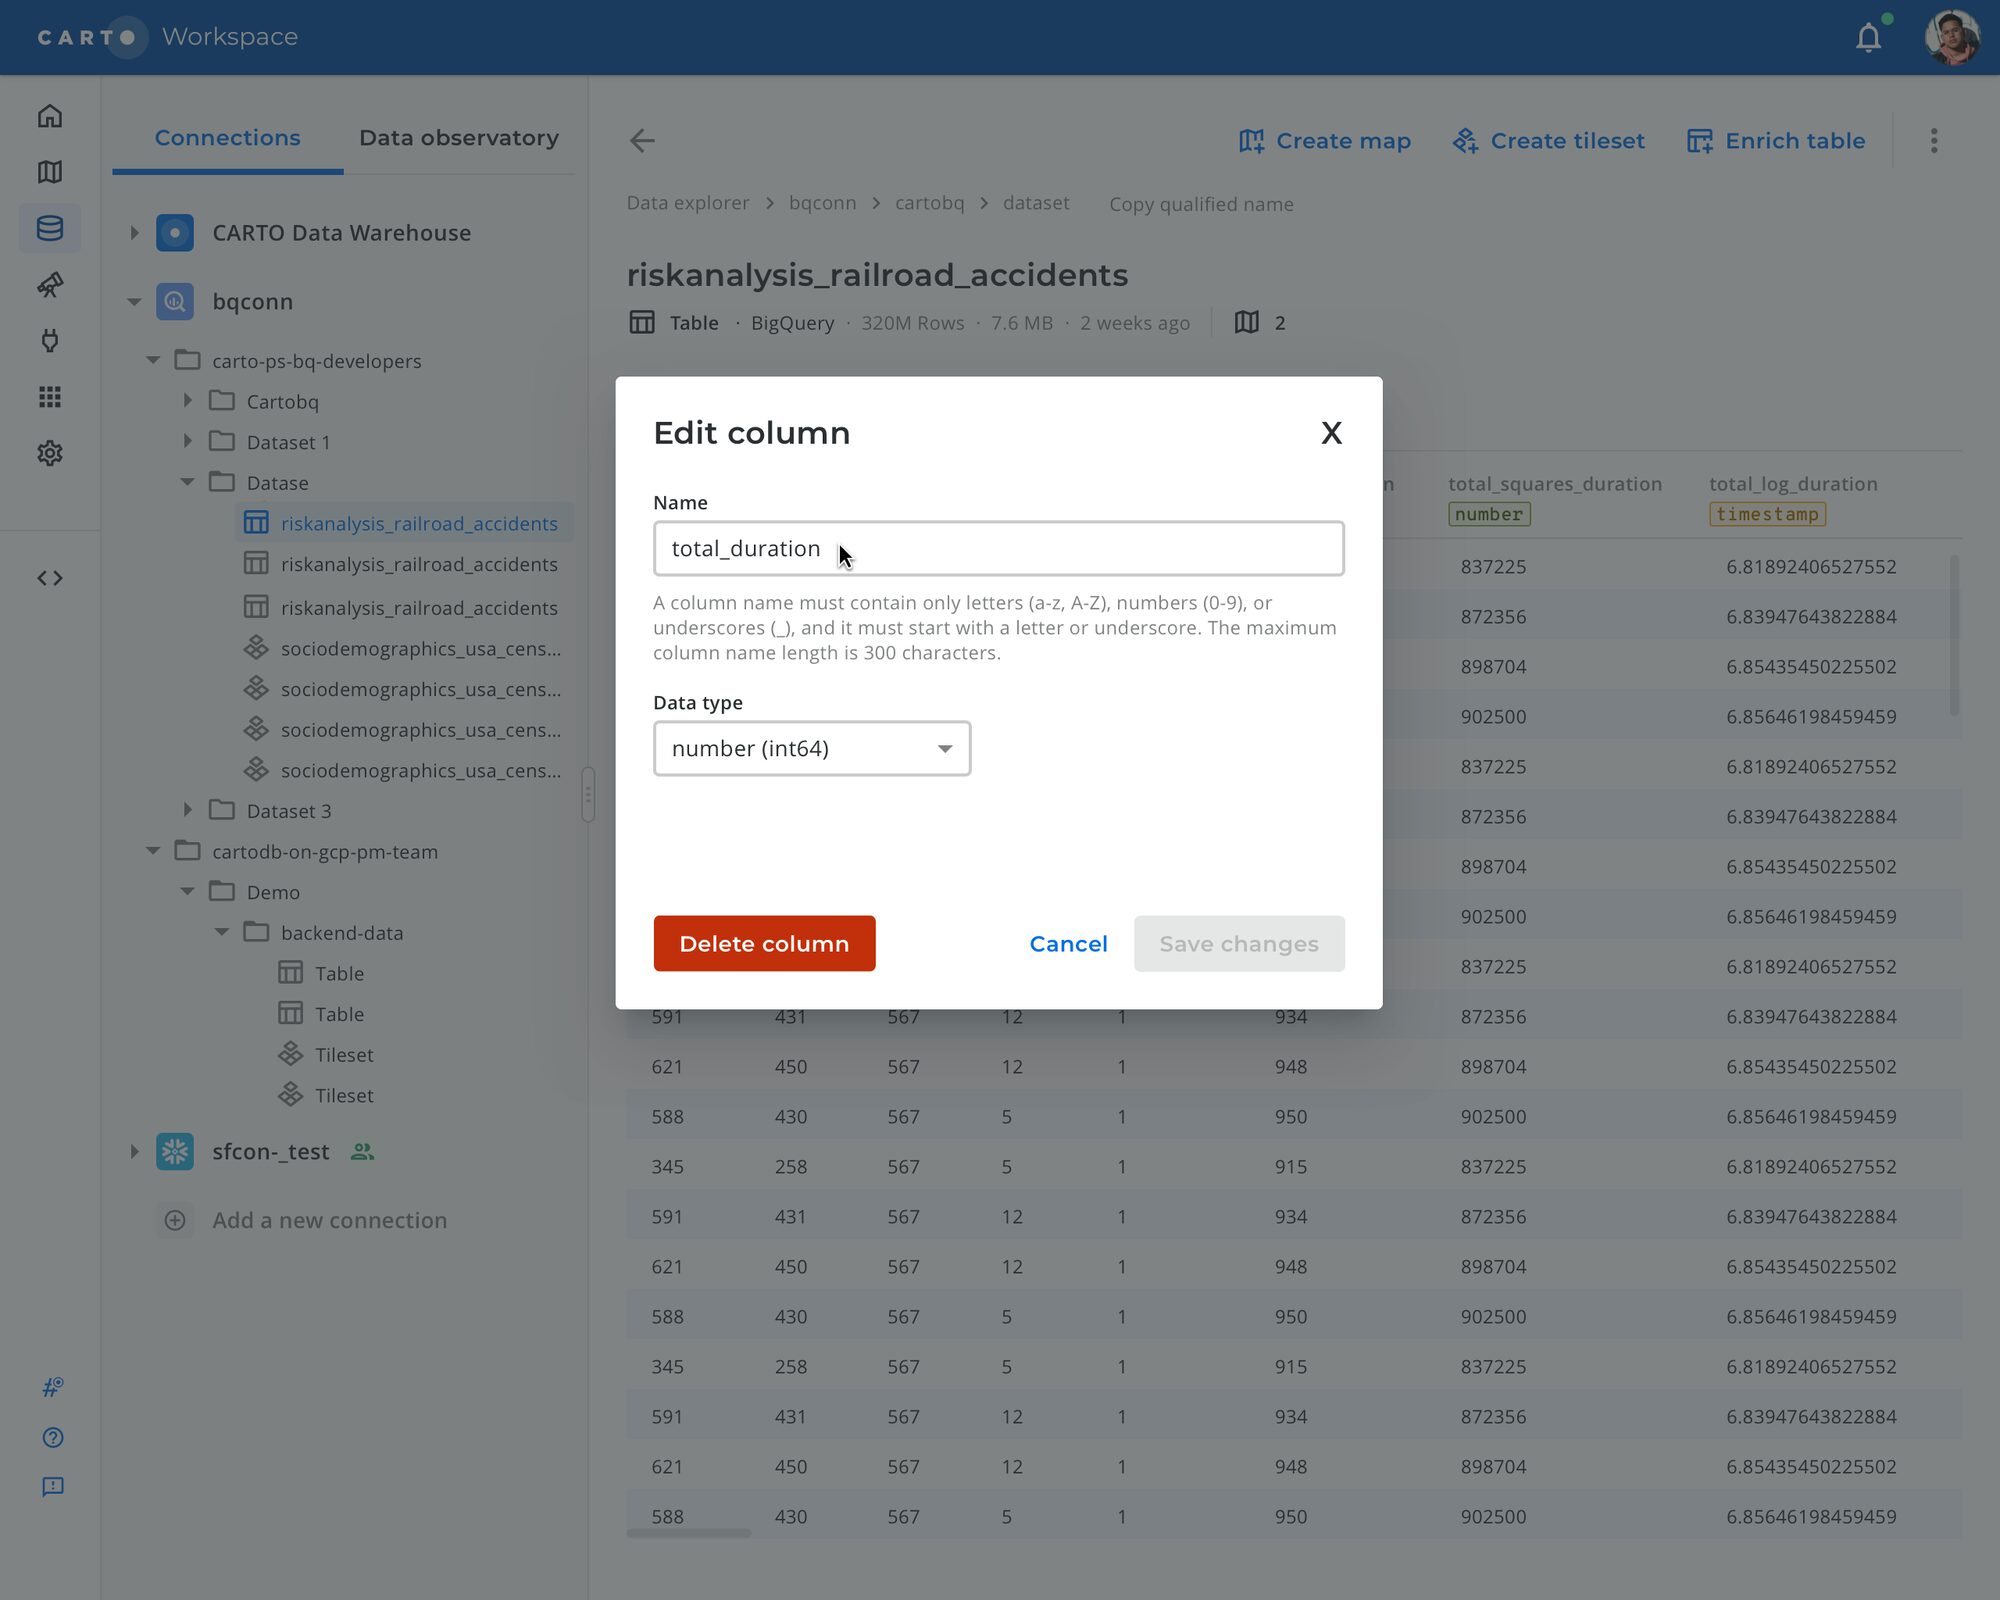
Task: Open the feedback message icon in sidebar
Action: [x=53, y=1487]
